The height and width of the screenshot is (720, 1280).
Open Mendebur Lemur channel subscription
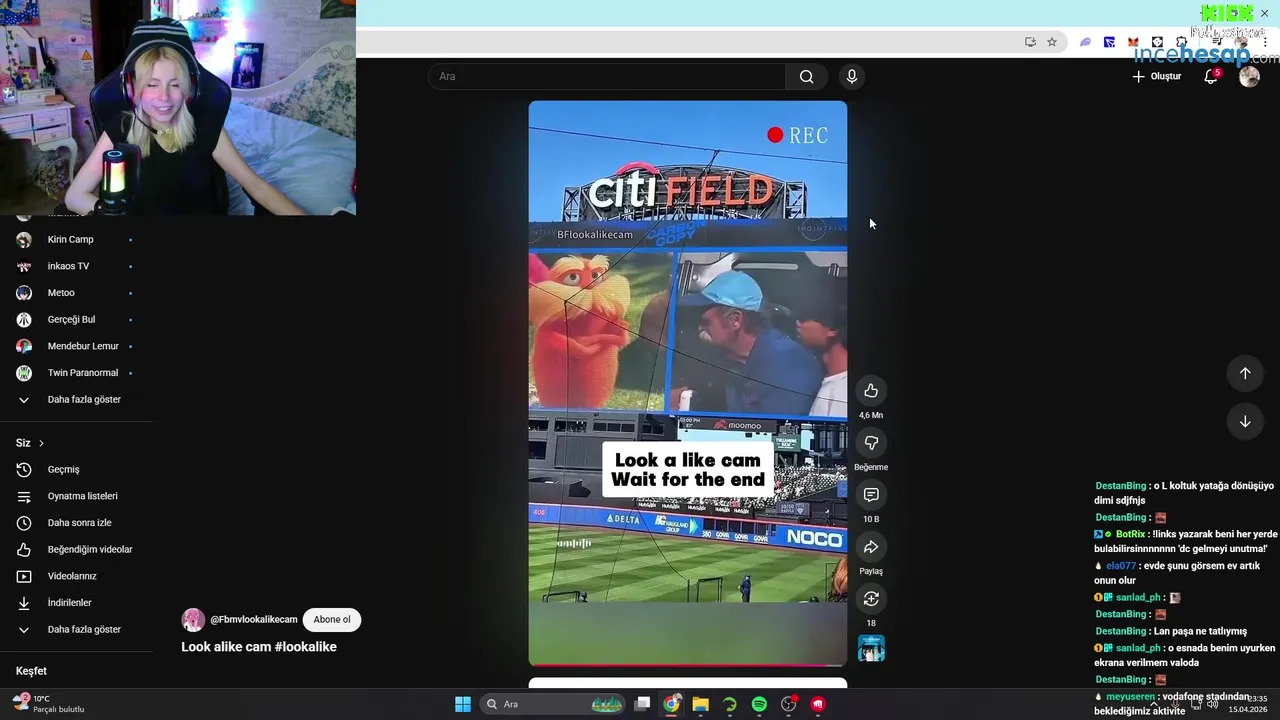pyautogui.click(x=75, y=346)
